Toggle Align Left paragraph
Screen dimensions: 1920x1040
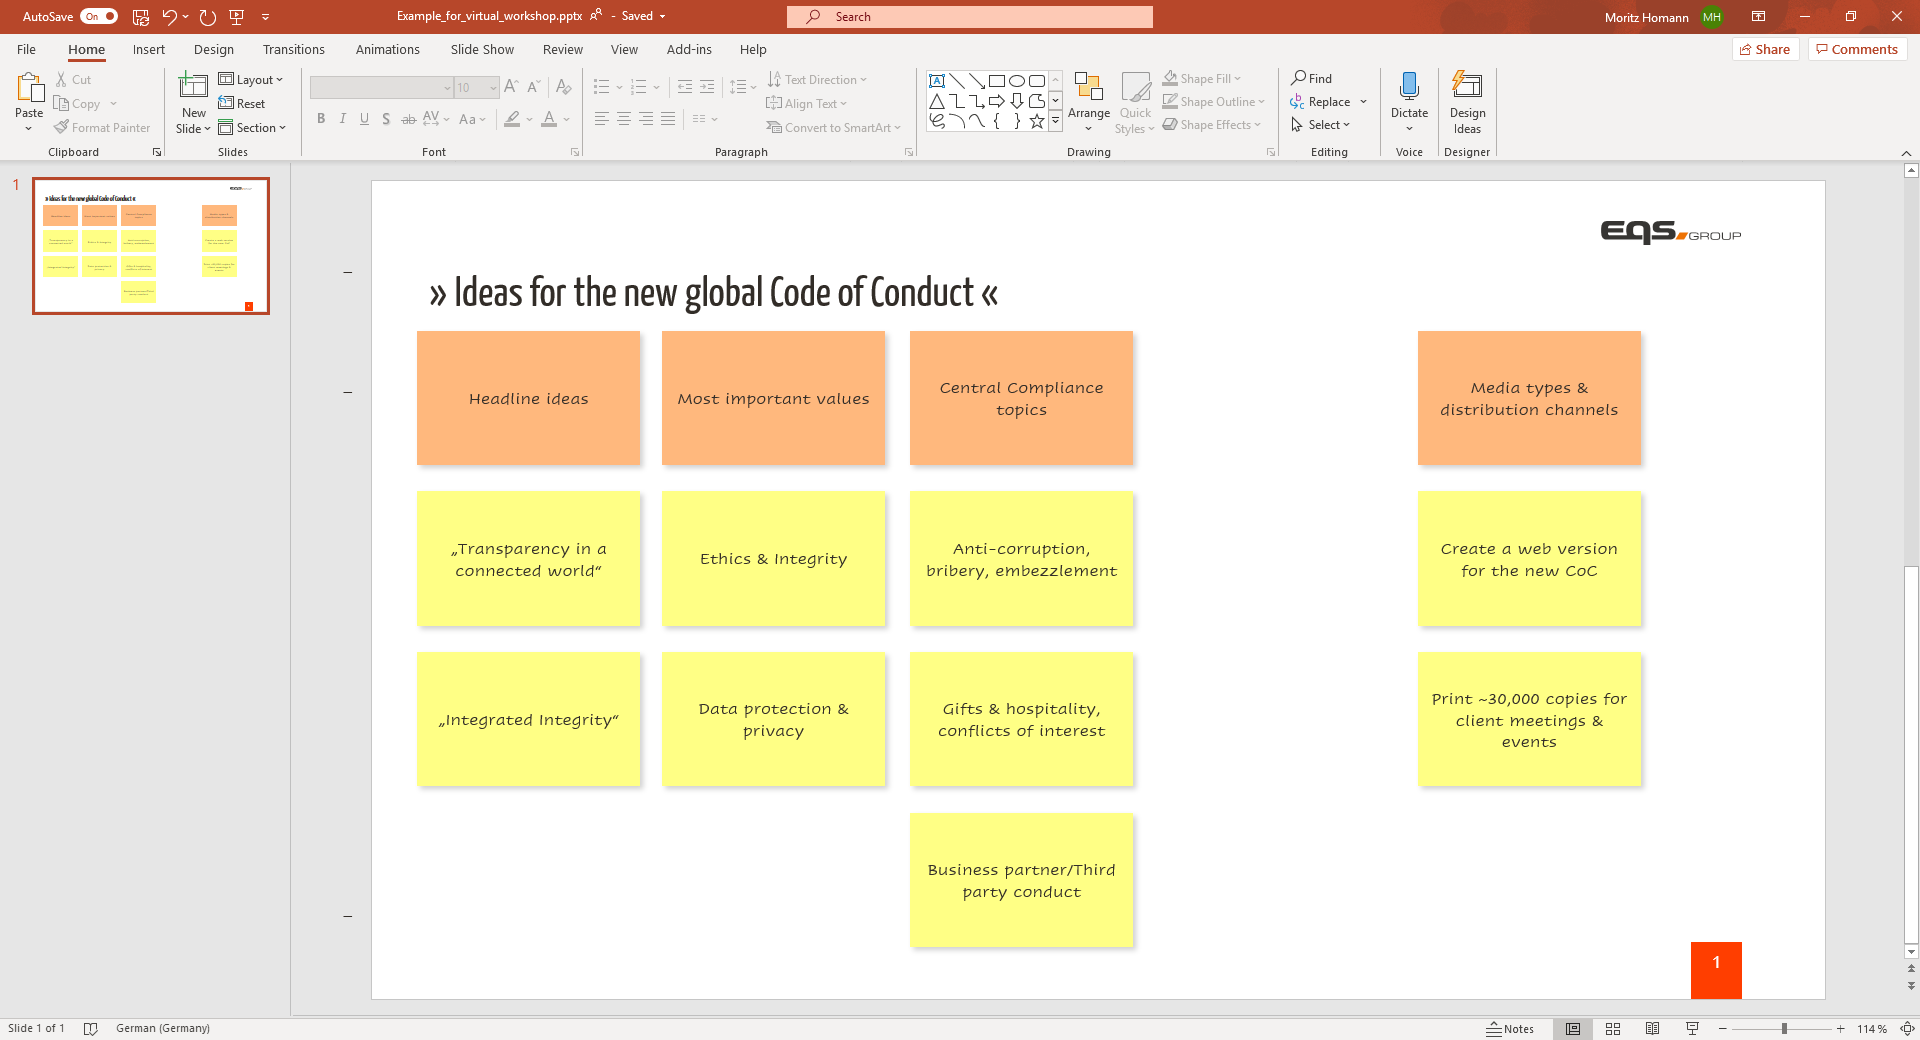(x=601, y=119)
